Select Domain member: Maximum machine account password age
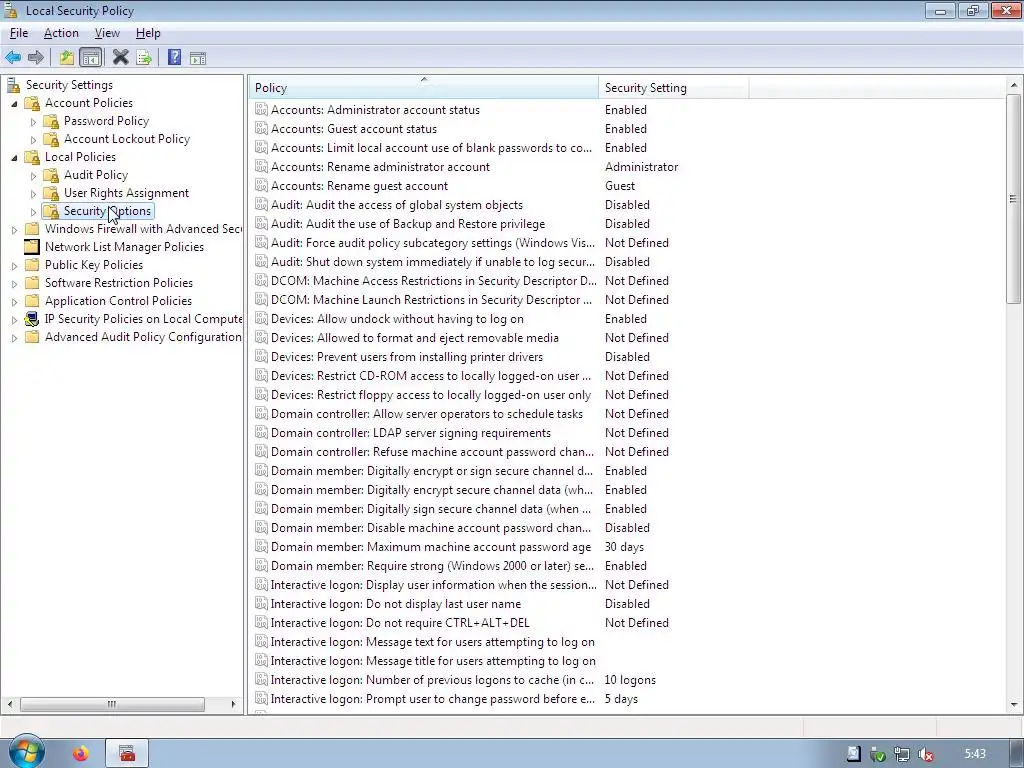 pyautogui.click(x=430, y=547)
